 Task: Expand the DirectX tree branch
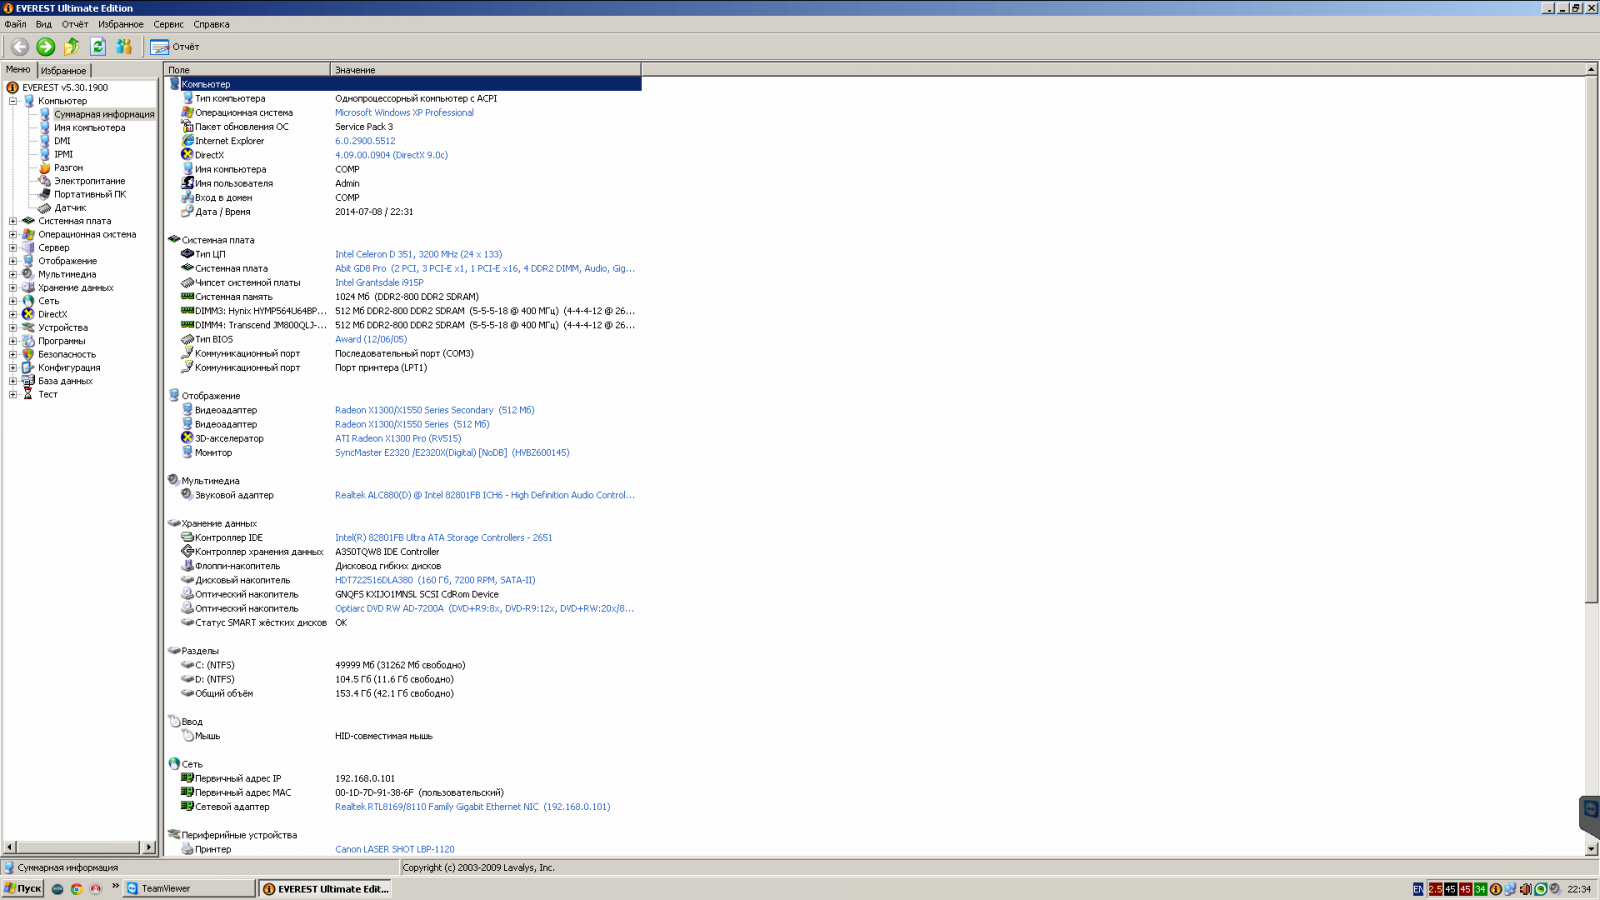(x=13, y=314)
